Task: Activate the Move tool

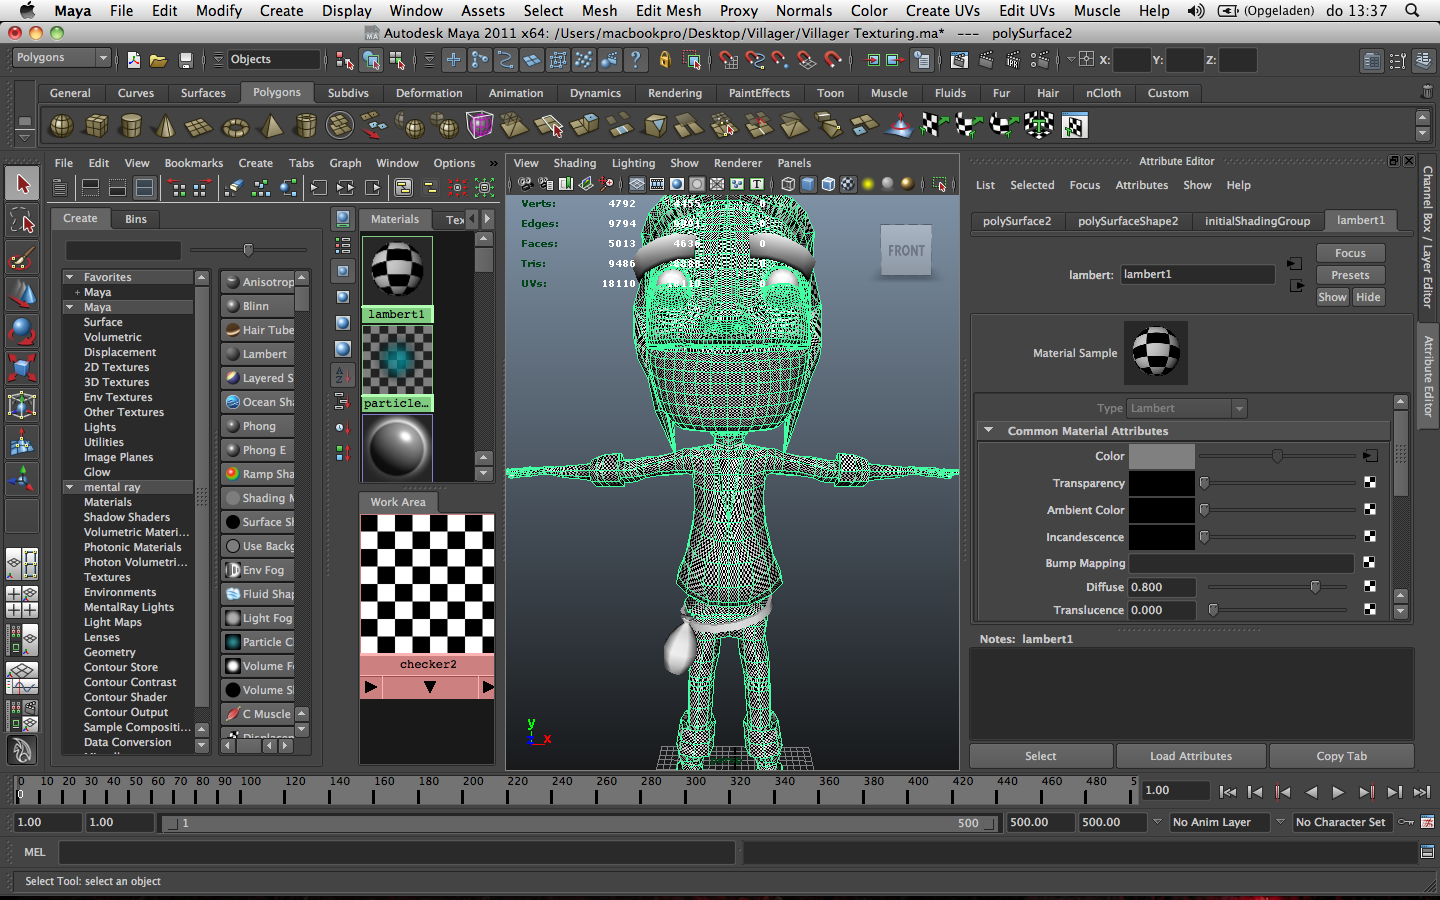Action: point(22,294)
